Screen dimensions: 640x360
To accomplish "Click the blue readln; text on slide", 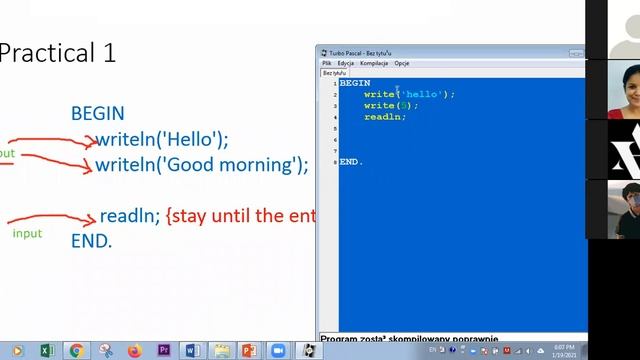I will pos(130,216).
